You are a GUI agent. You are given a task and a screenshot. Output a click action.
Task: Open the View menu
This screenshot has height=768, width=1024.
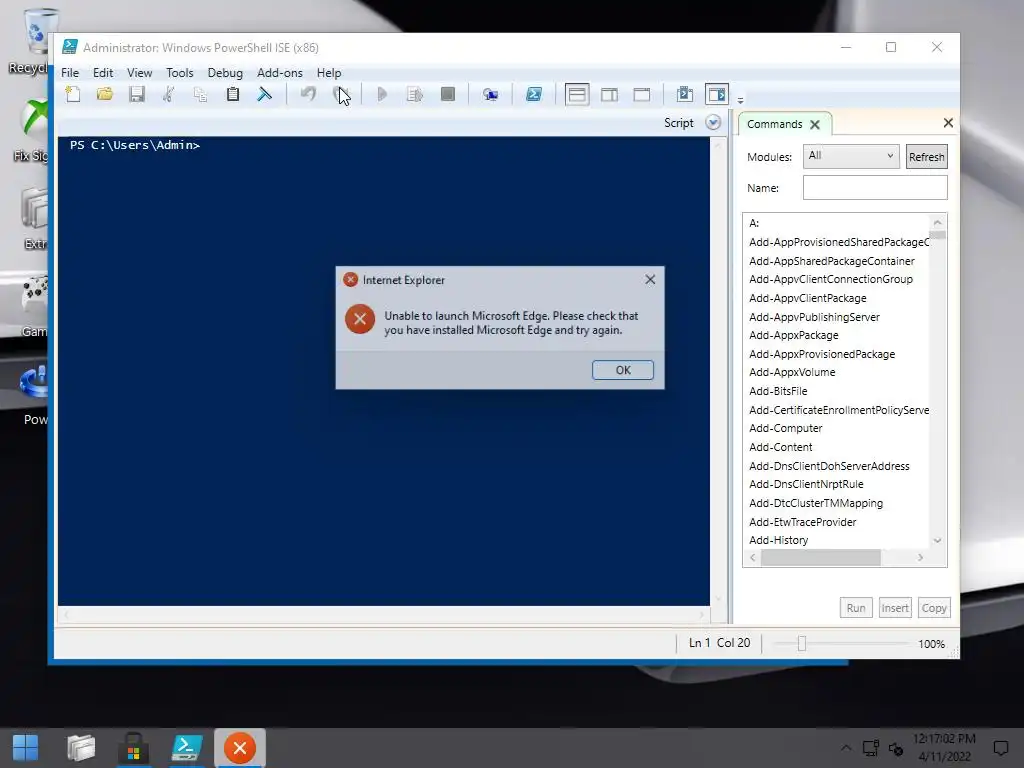[x=139, y=72]
